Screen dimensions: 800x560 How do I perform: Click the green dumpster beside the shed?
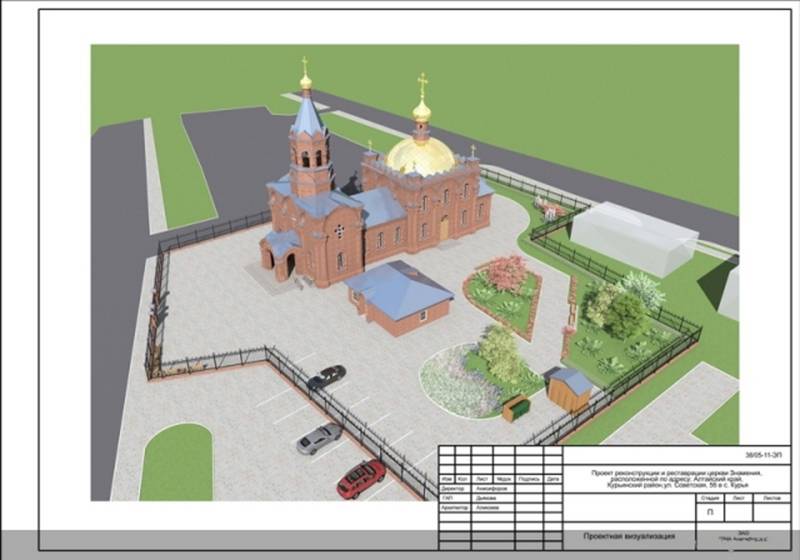point(517,408)
